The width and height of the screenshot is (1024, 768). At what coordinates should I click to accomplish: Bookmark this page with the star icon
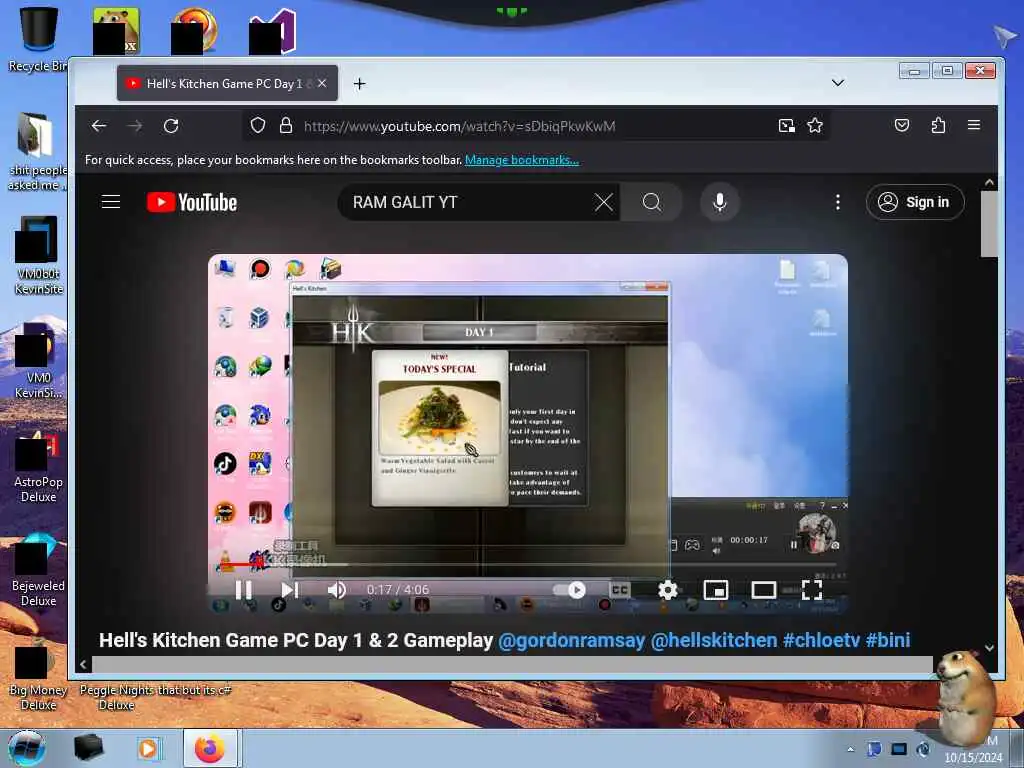tap(814, 125)
